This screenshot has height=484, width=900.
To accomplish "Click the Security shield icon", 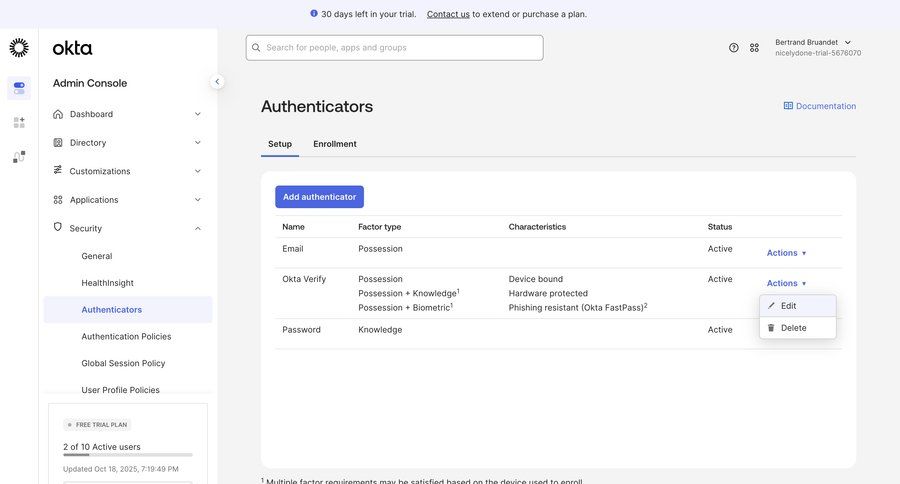I will (x=57, y=227).
